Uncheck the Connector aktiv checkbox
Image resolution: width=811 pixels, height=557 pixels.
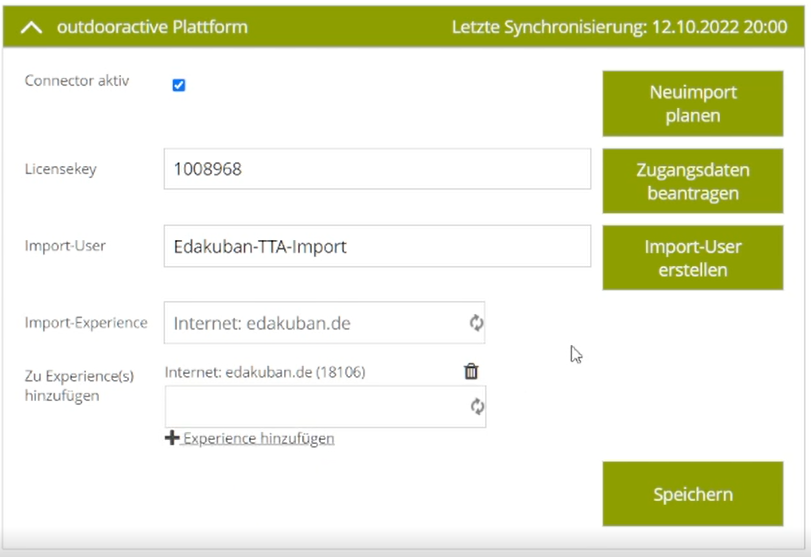point(179,85)
